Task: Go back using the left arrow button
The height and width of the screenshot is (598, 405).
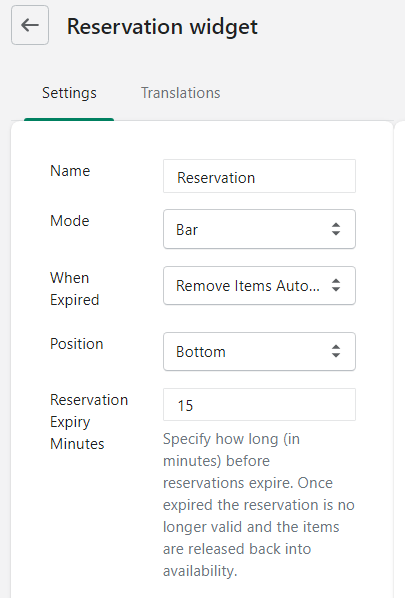Action: click(x=30, y=25)
